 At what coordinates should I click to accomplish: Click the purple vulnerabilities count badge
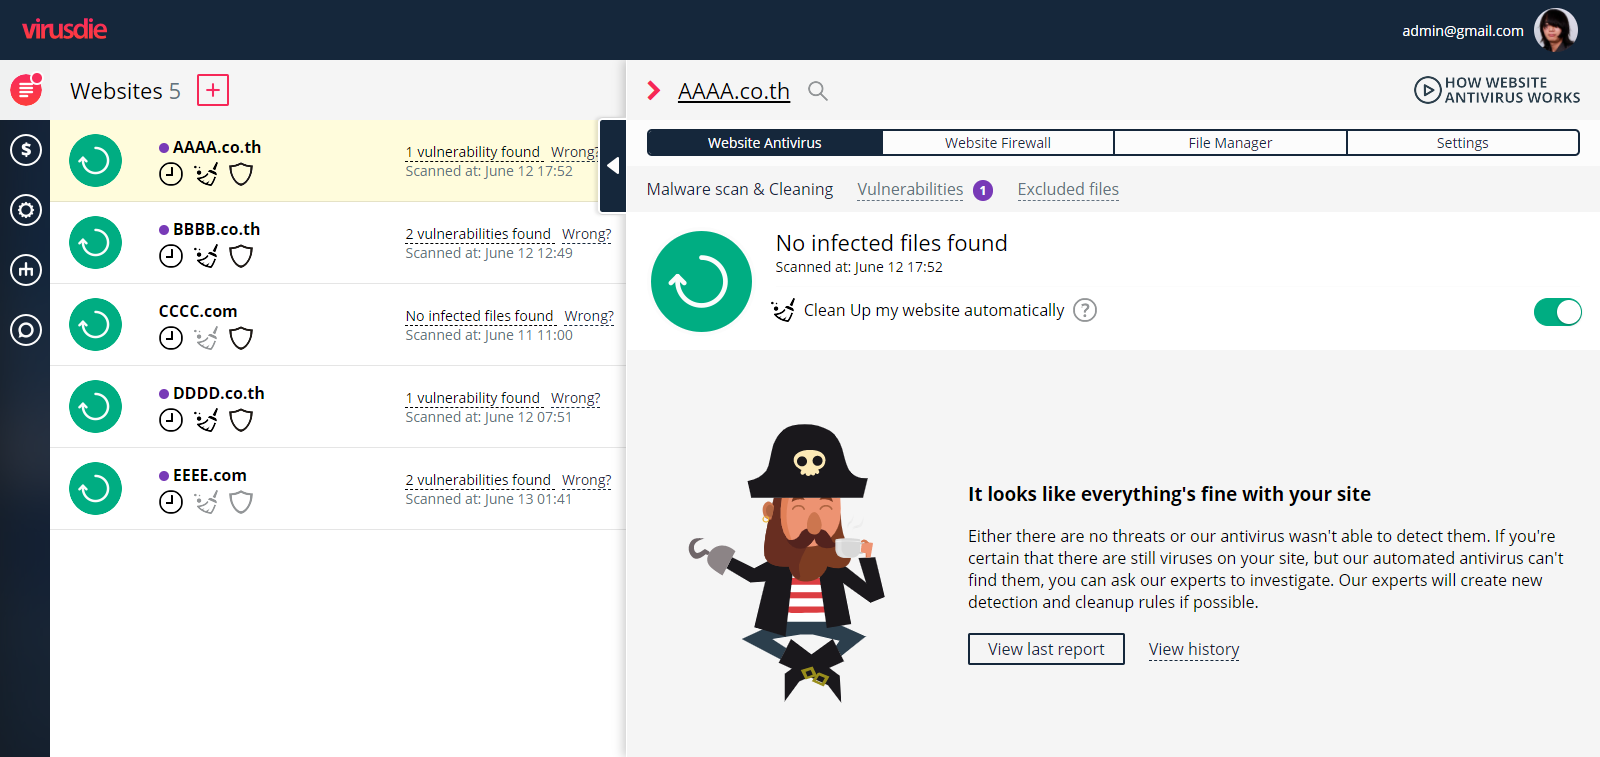pos(983,190)
